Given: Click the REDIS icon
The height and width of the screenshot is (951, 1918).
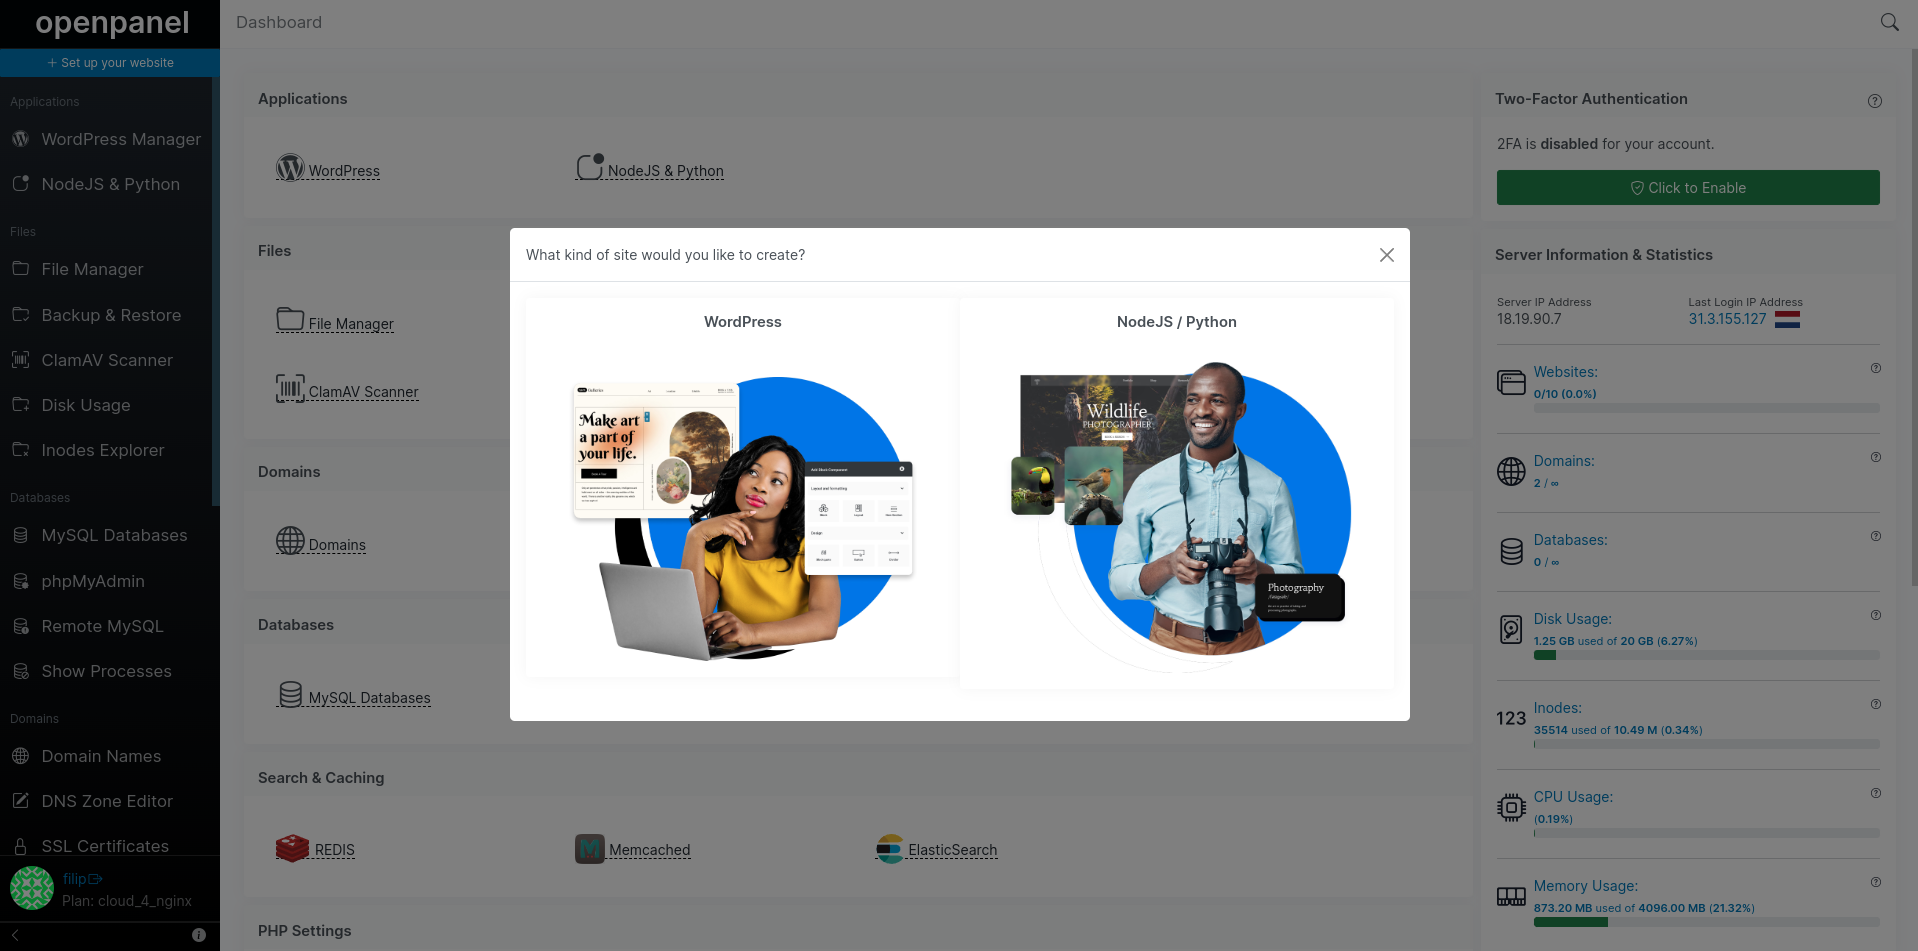Looking at the screenshot, I should pyautogui.click(x=292, y=848).
